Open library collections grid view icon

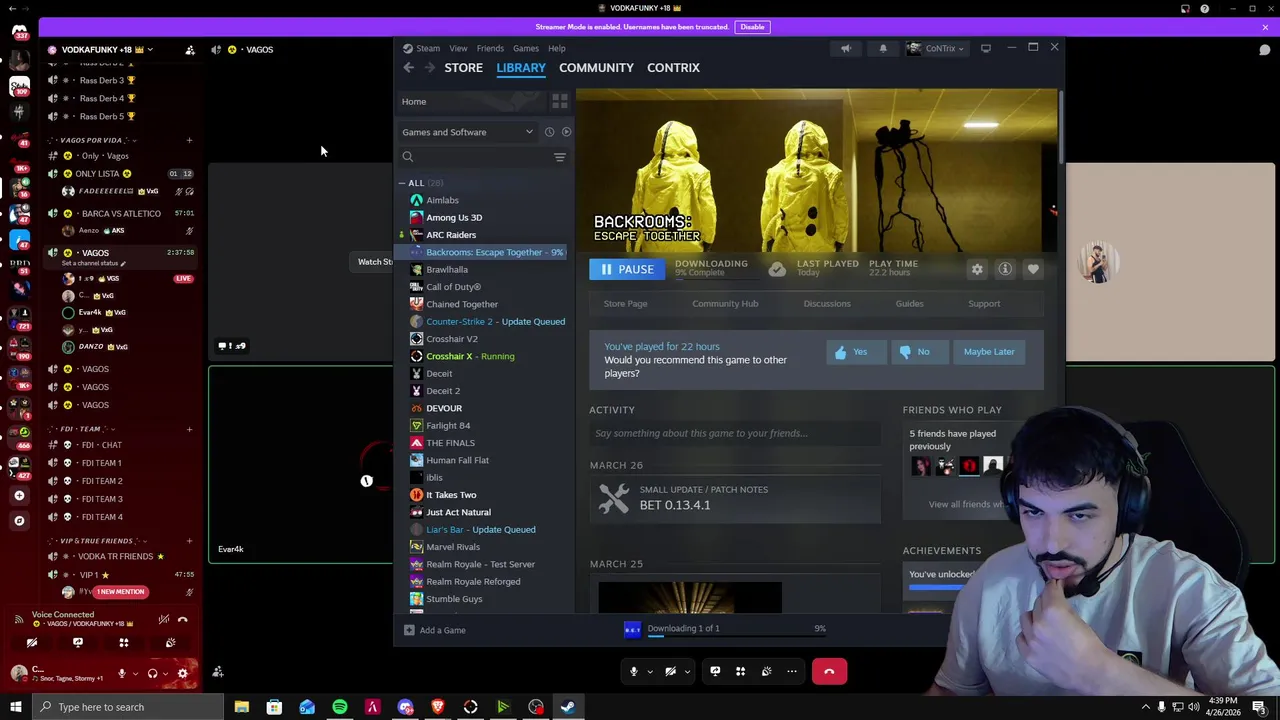pos(560,101)
